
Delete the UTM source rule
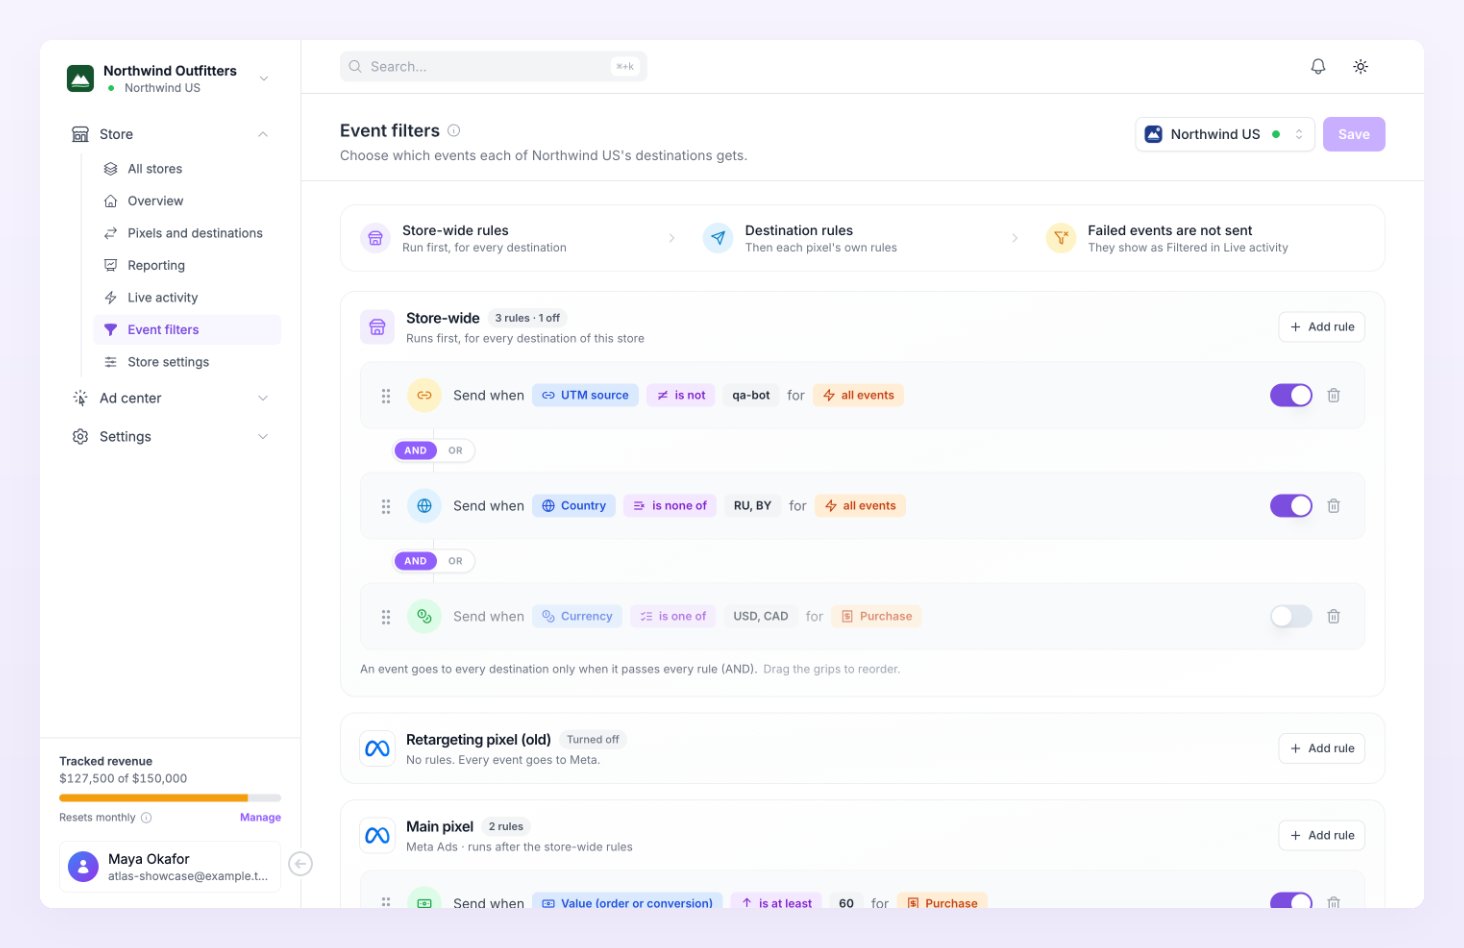coord(1333,395)
